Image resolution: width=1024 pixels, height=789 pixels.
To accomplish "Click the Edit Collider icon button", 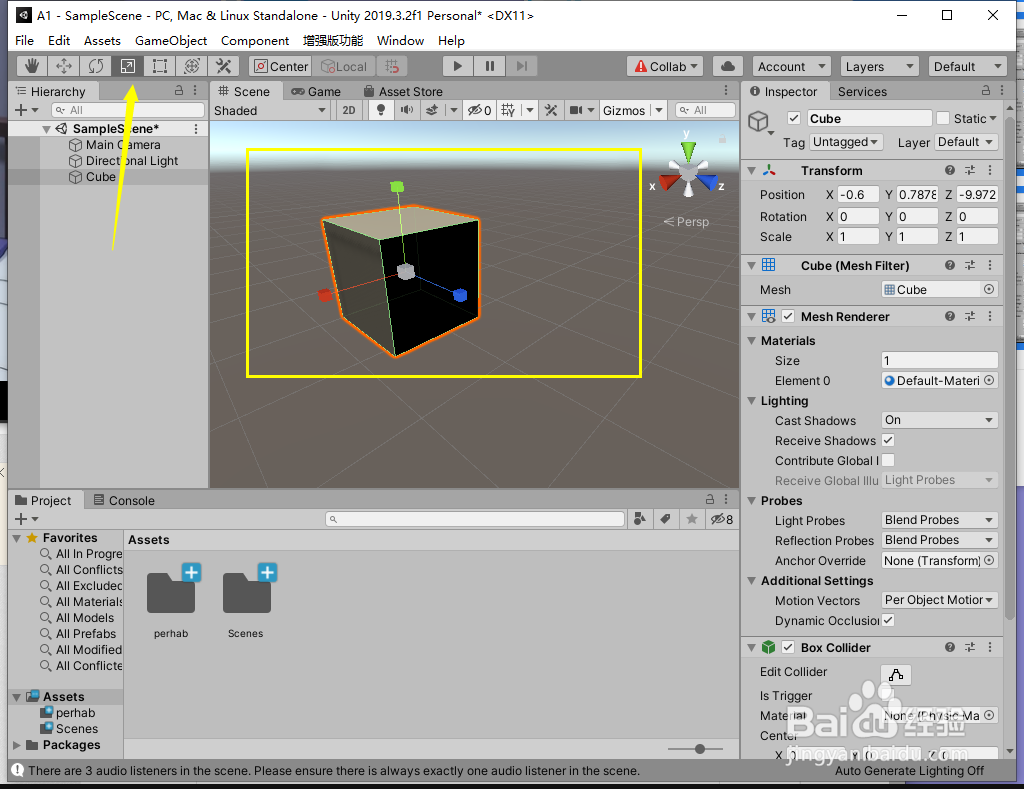I will pyautogui.click(x=896, y=675).
